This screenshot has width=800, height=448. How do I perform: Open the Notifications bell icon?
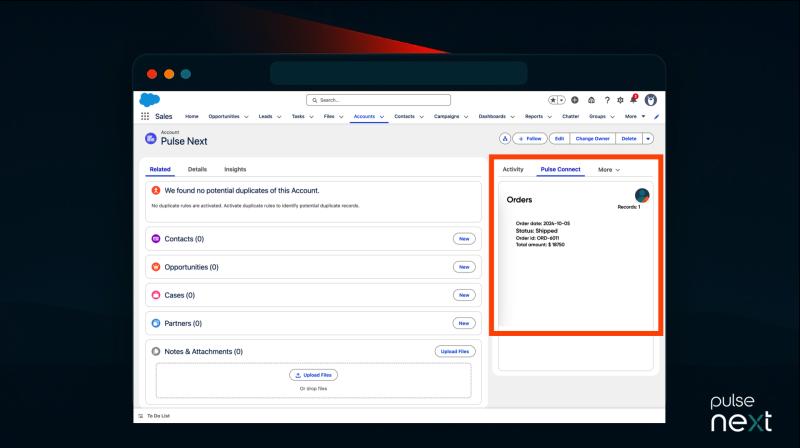(634, 99)
